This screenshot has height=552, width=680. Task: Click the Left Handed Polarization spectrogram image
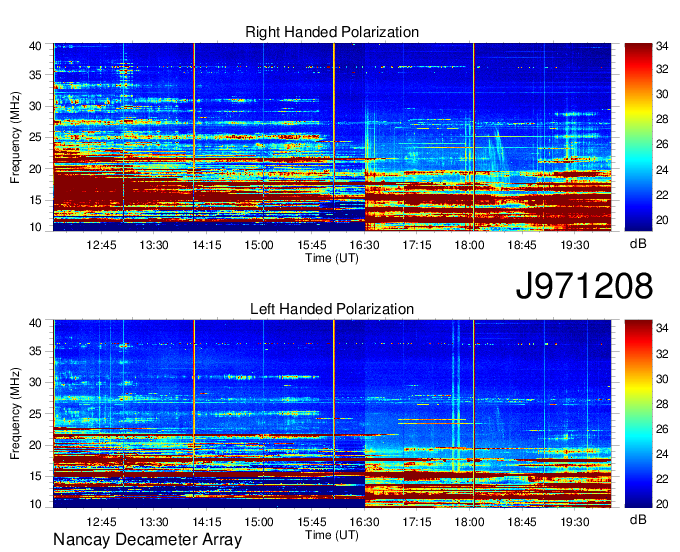[x=332, y=414]
